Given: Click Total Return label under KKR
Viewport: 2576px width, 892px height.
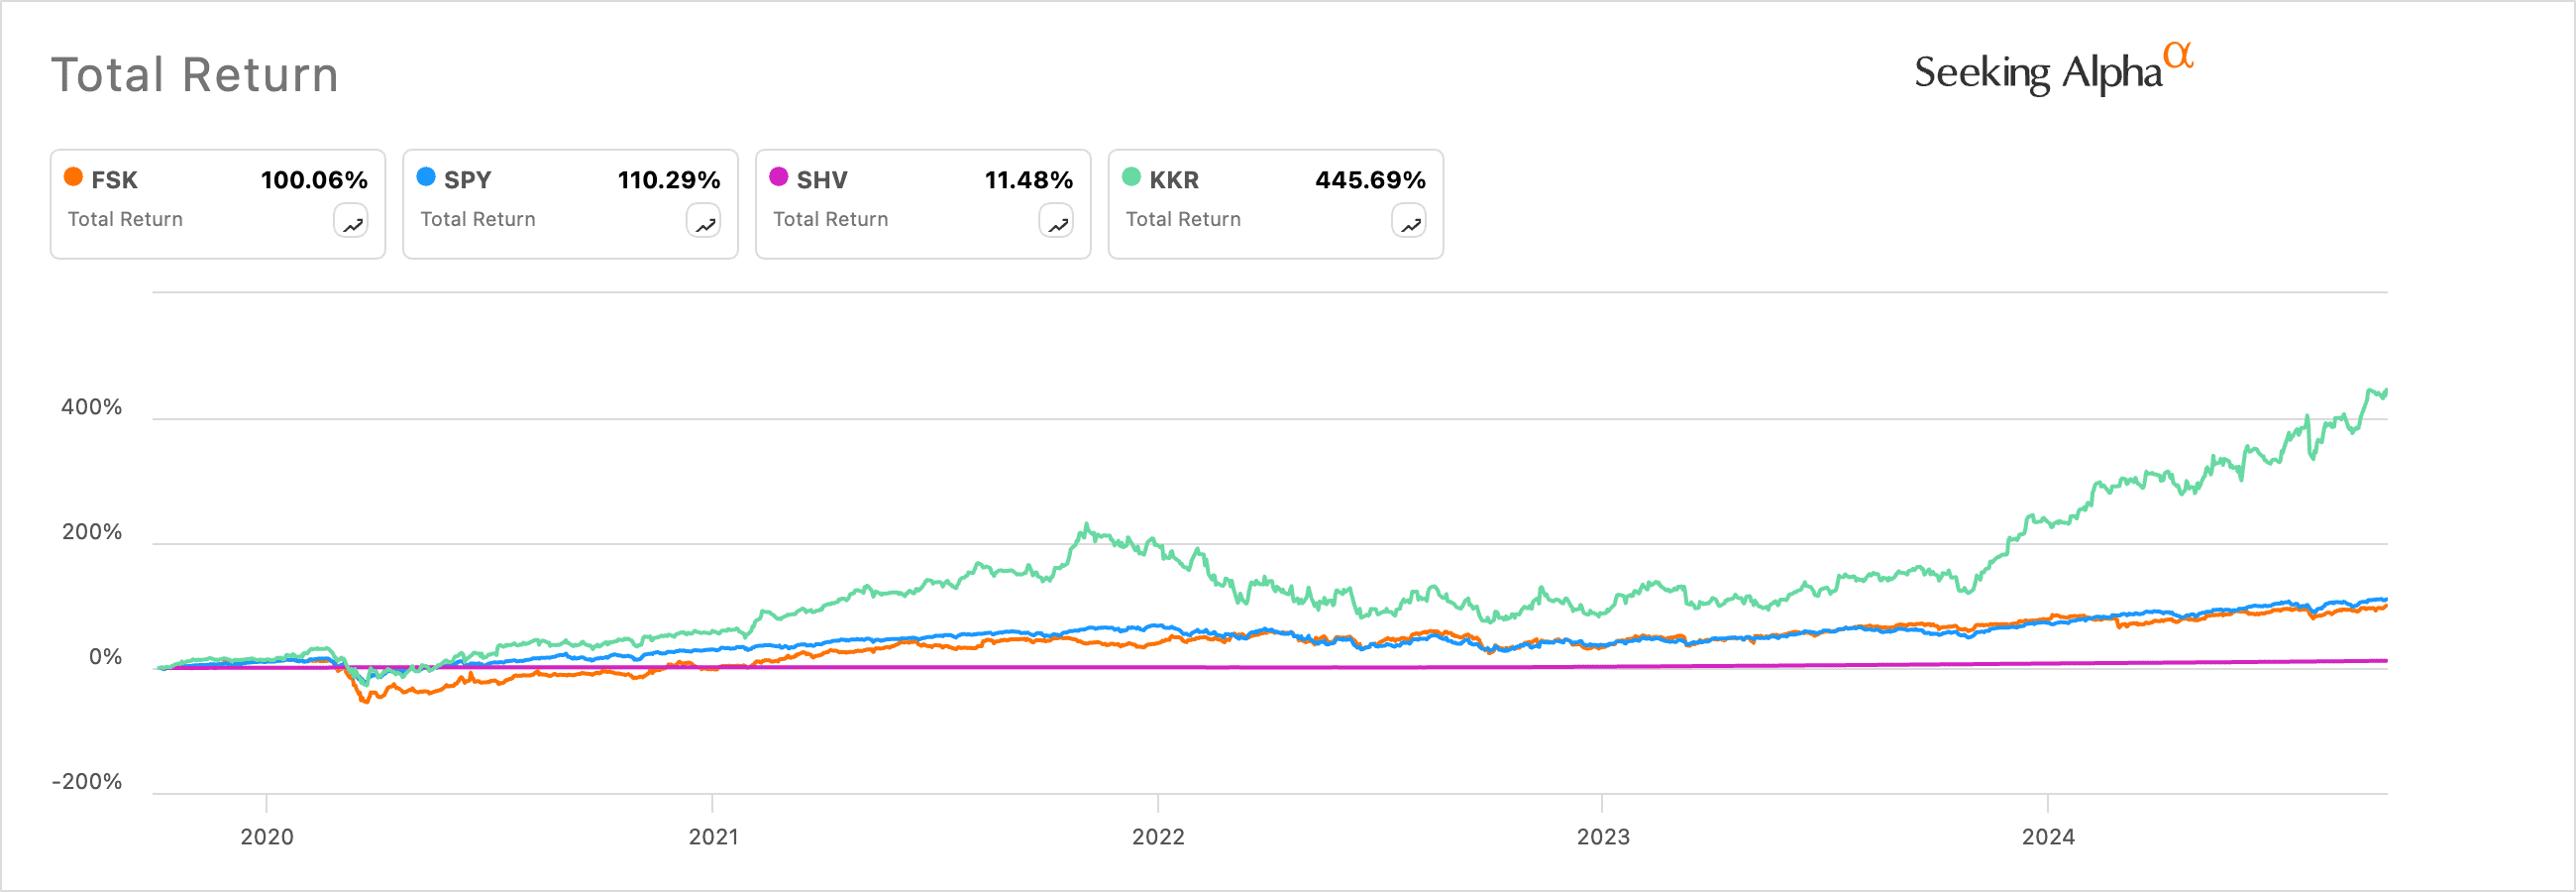Looking at the screenshot, I should [x=1184, y=219].
